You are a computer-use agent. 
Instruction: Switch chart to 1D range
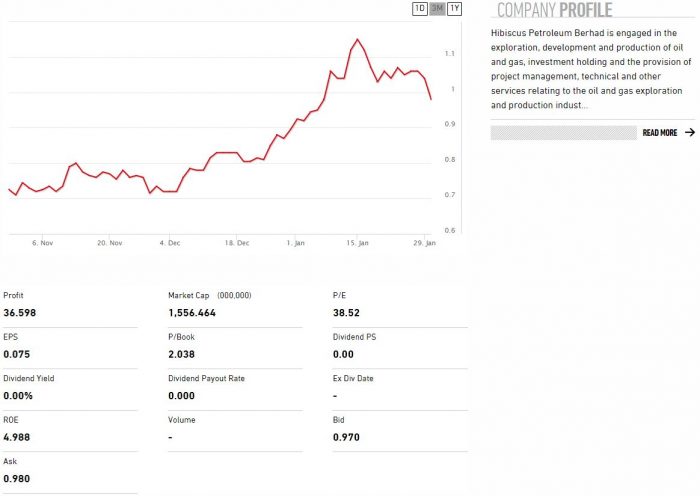pos(420,9)
